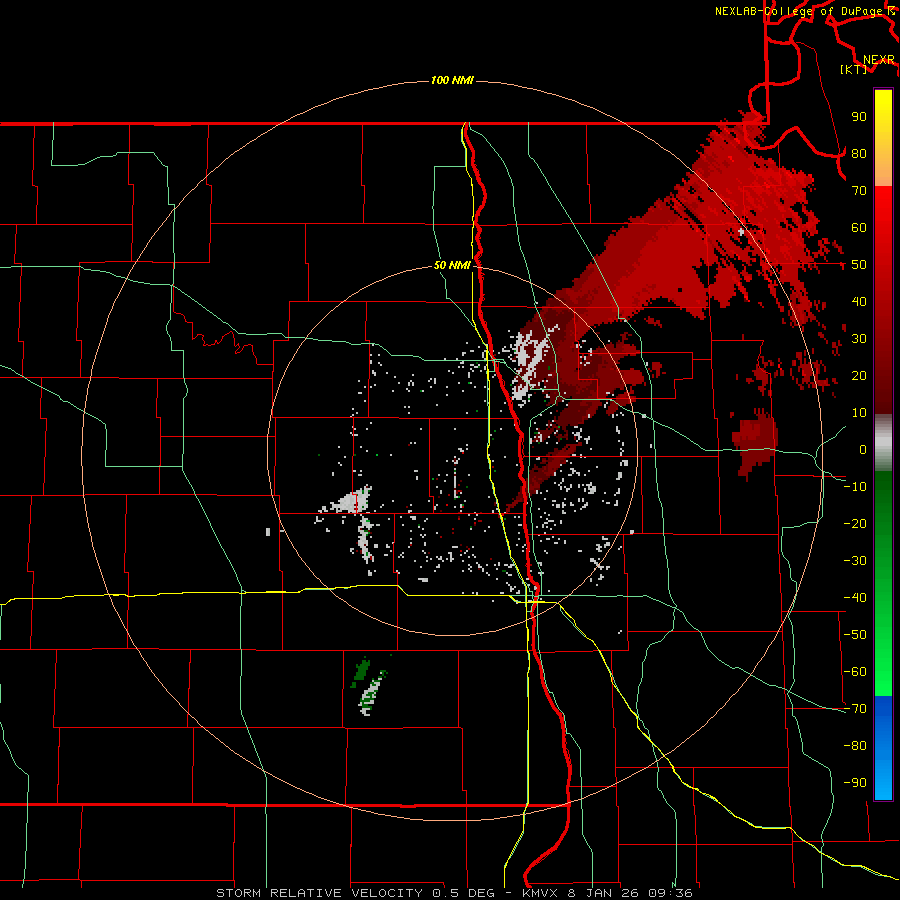Click the NEXR label above the velocity scale

click(x=879, y=60)
